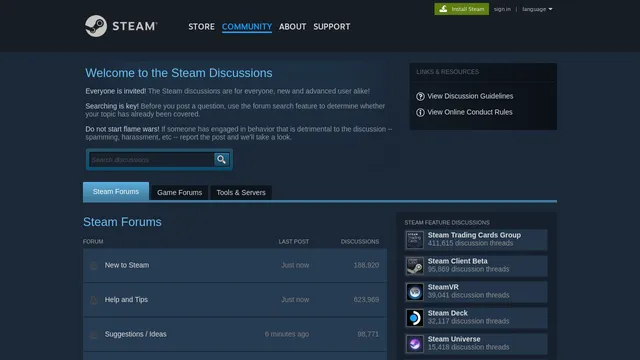Click 188,920 discussions count
The image size is (640, 360).
[x=366, y=265]
